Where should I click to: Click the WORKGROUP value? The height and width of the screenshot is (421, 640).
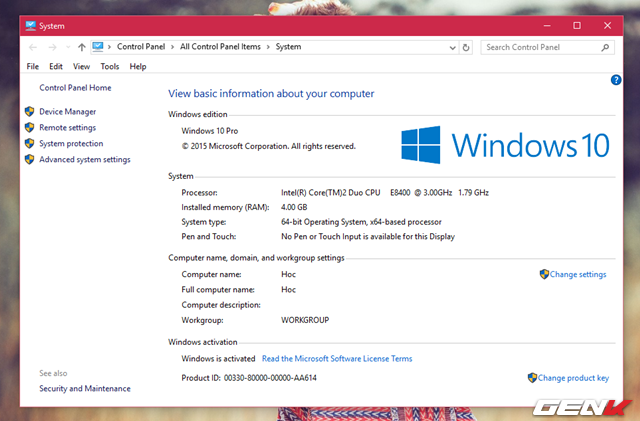[305, 320]
